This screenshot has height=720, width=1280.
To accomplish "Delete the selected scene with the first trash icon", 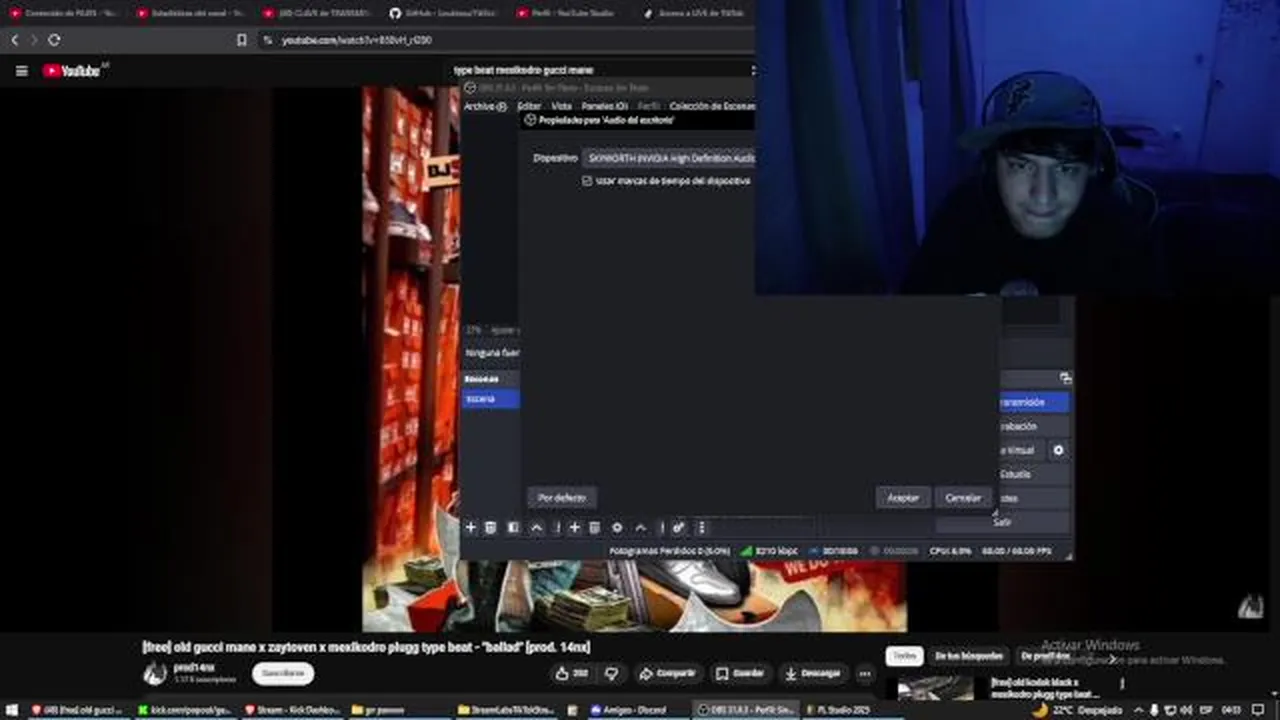I will click(490, 527).
